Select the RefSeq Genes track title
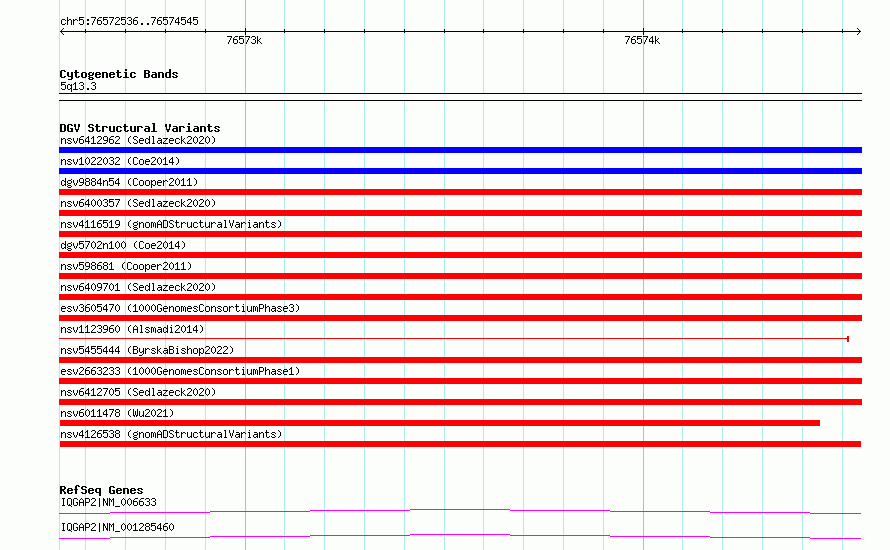This screenshot has width=890, height=550. pyautogui.click(x=101, y=490)
